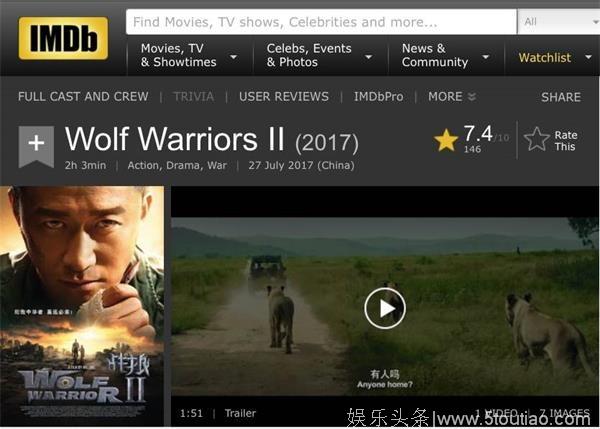This screenshot has width=600, height=429.
Task: Open FULL CAST AND CREW page
Action: (83, 96)
